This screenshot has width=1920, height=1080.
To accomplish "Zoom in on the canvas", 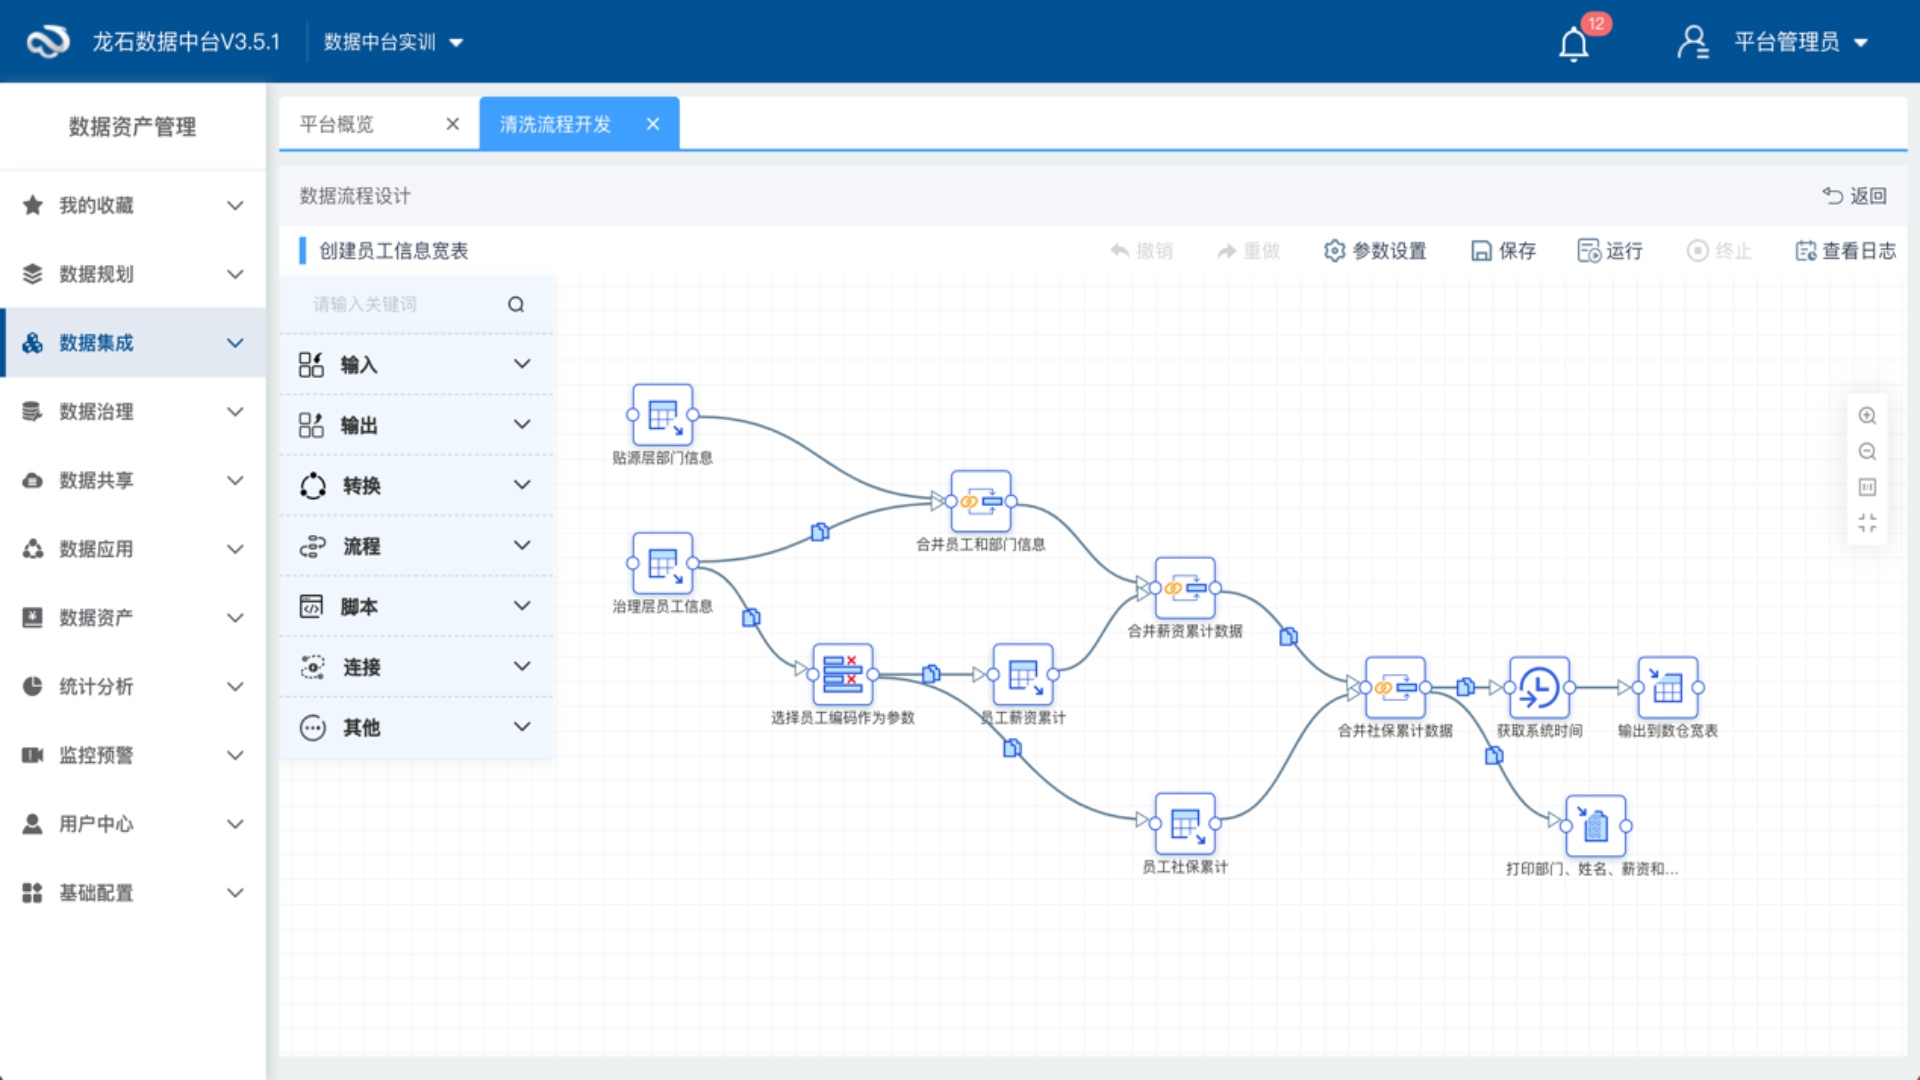I will [1867, 416].
